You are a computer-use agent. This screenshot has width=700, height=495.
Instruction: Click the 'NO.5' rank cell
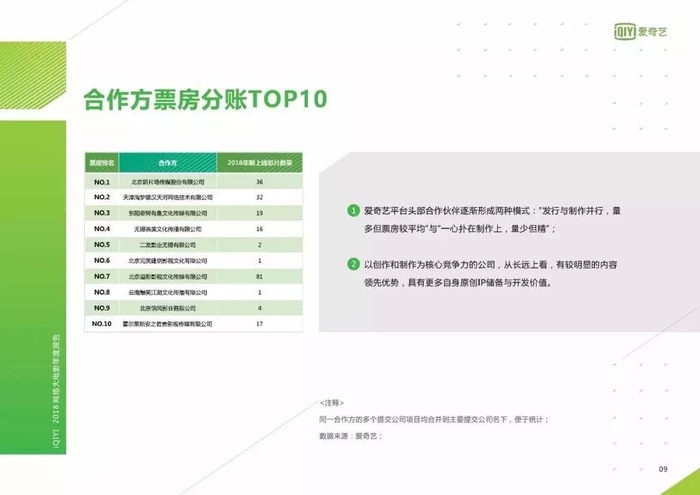pyautogui.click(x=102, y=245)
